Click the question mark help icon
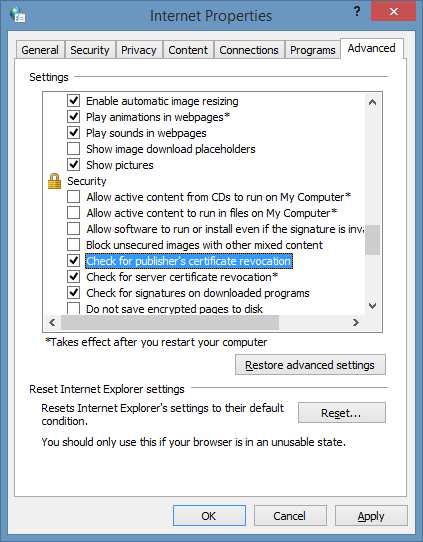The height and width of the screenshot is (542, 423). point(357,12)
